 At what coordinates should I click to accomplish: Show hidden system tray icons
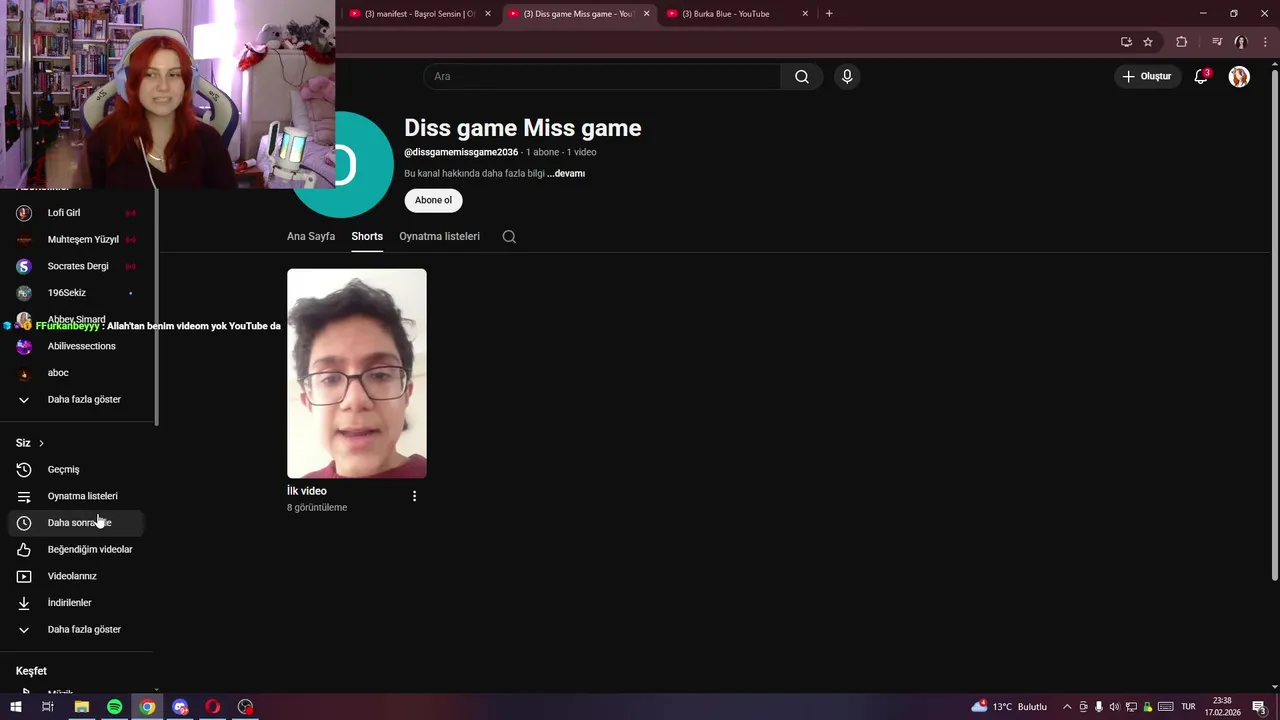point(1066,707)
